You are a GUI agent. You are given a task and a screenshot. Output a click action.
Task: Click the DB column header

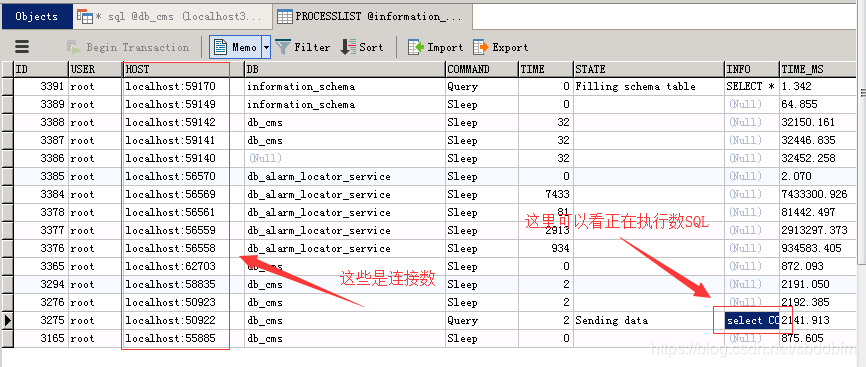345,69
